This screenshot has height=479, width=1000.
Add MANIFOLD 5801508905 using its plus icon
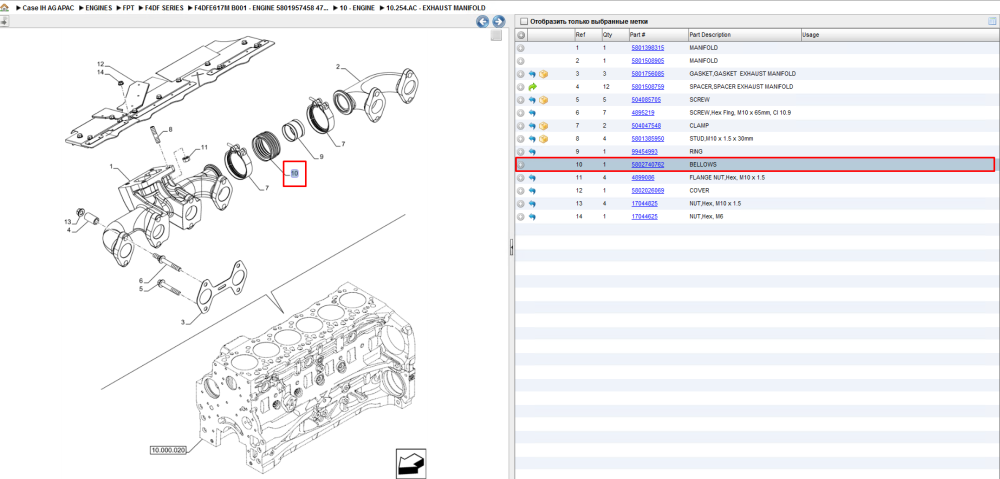[x=521, y=61]
